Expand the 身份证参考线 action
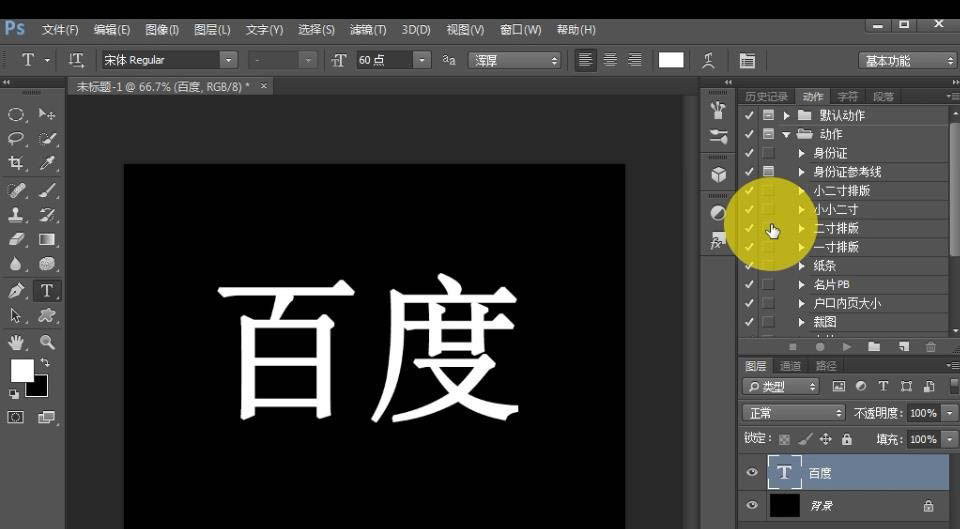The width and height of the screenshot is (960, 529). [x=801, y=172]
